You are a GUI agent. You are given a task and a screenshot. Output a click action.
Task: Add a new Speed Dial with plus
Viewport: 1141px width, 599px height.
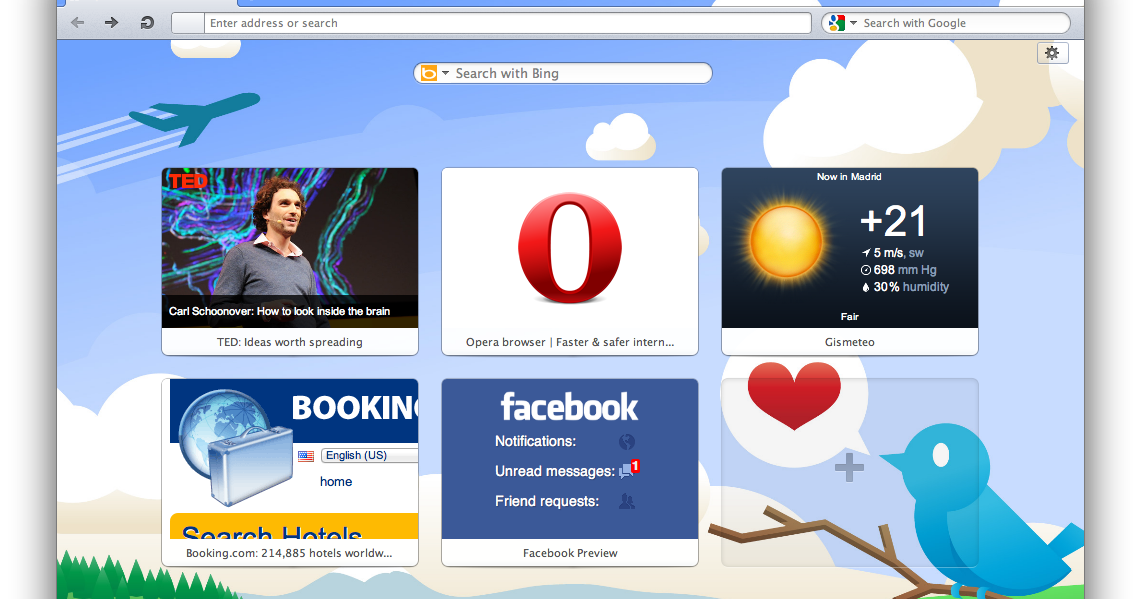[849, 467]
